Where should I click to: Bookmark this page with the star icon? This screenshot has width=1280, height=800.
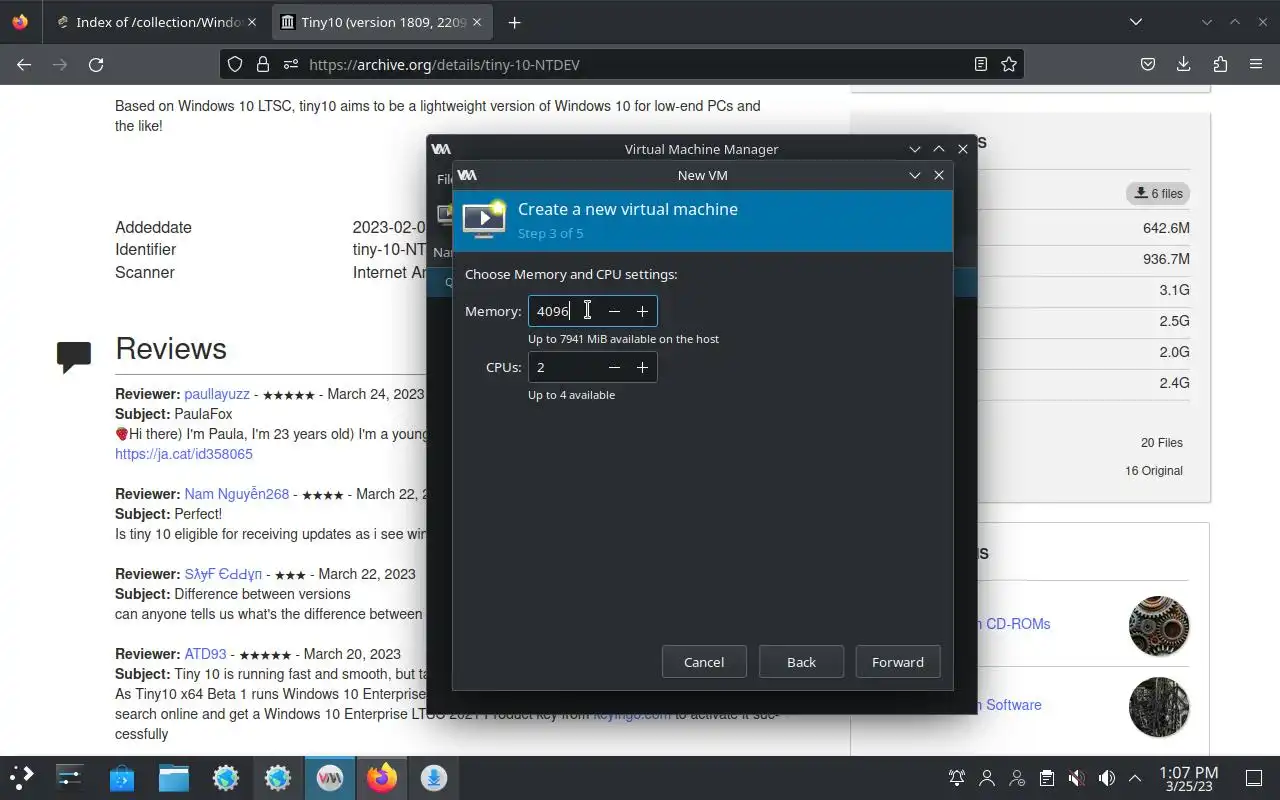(1009, 64)
